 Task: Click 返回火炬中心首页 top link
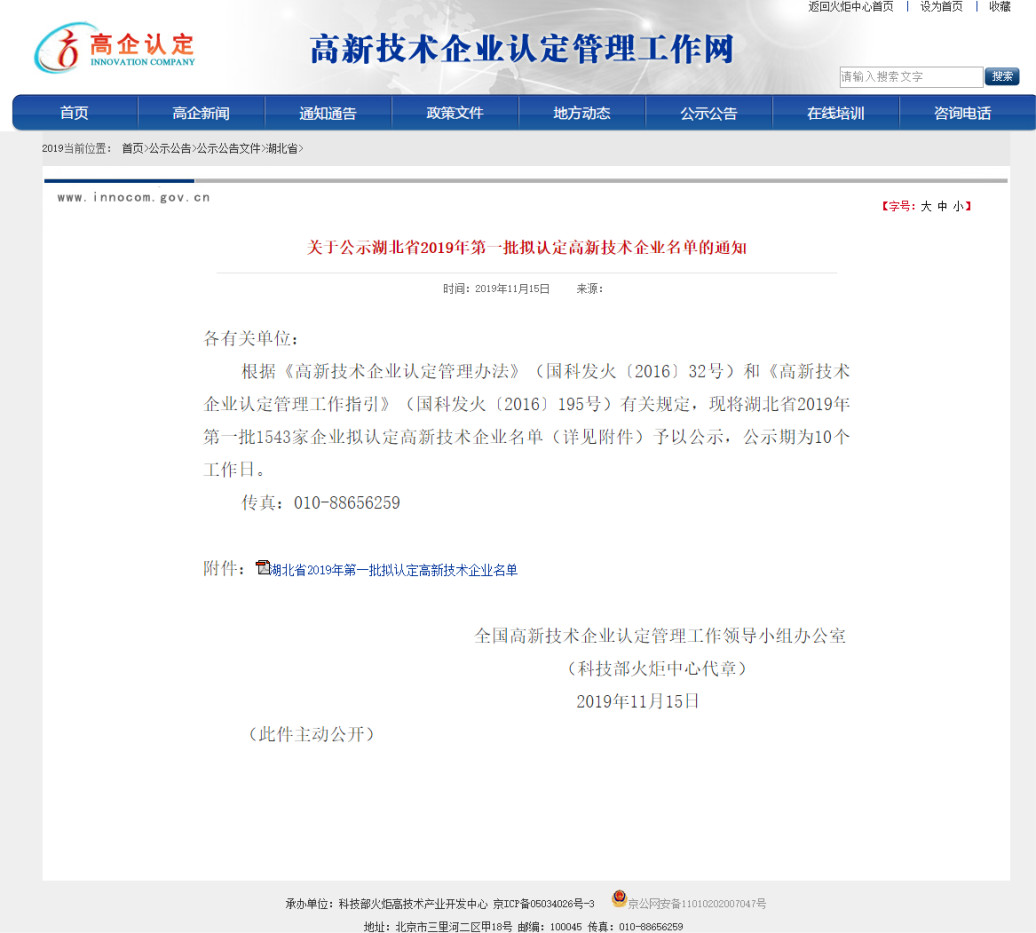pyautogui.click(x=850, y=7)
